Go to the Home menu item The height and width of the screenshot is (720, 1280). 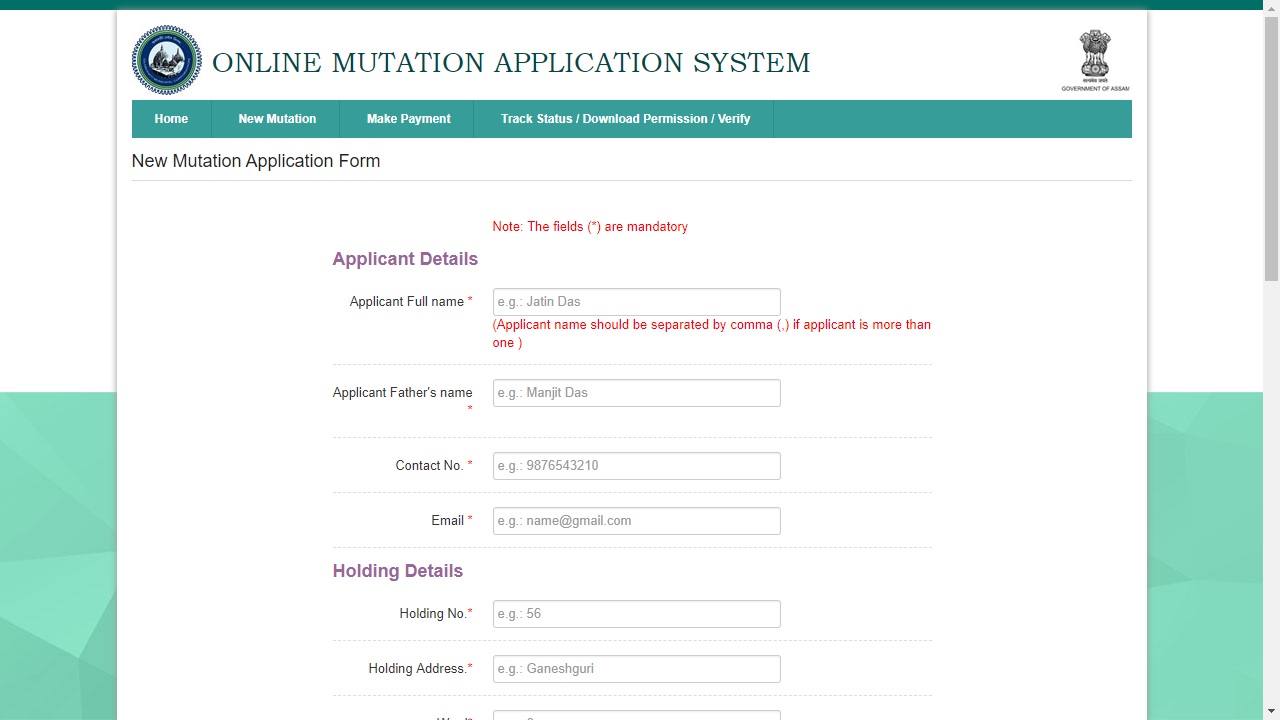click(171, 119)
